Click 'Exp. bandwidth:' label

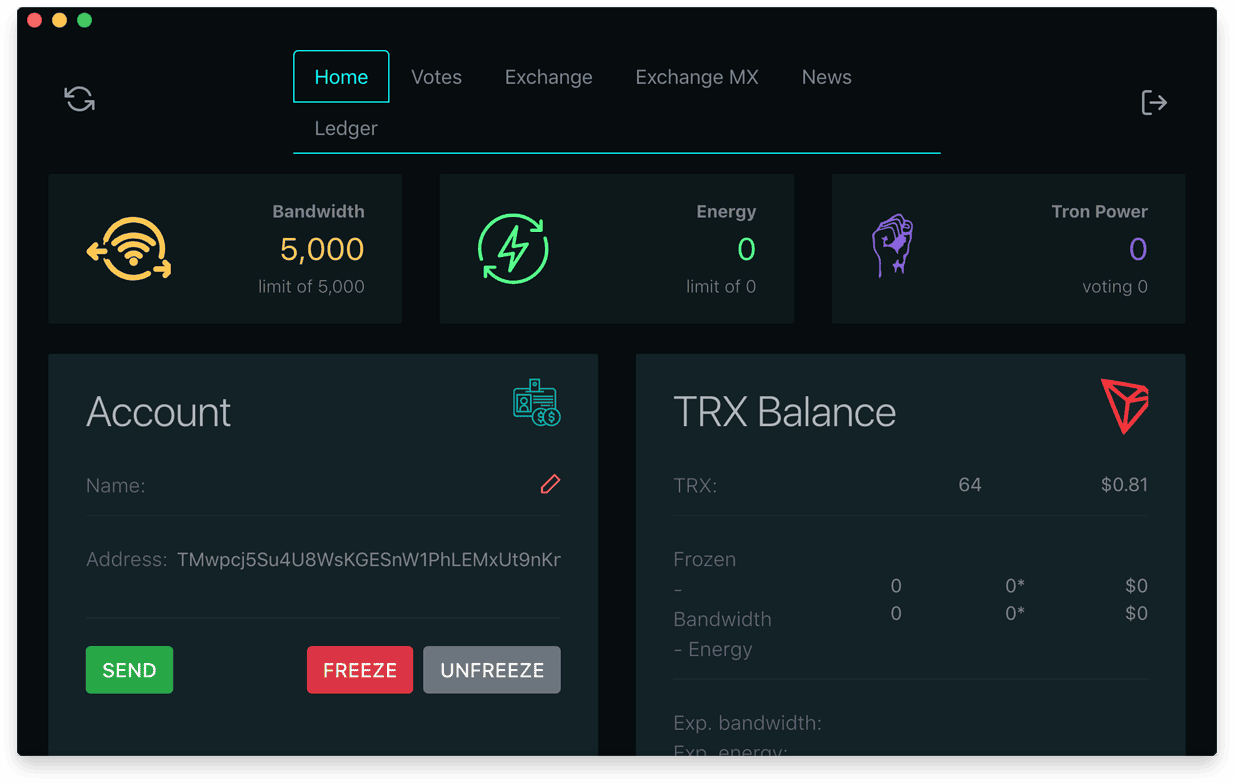[x=748, y=722]
